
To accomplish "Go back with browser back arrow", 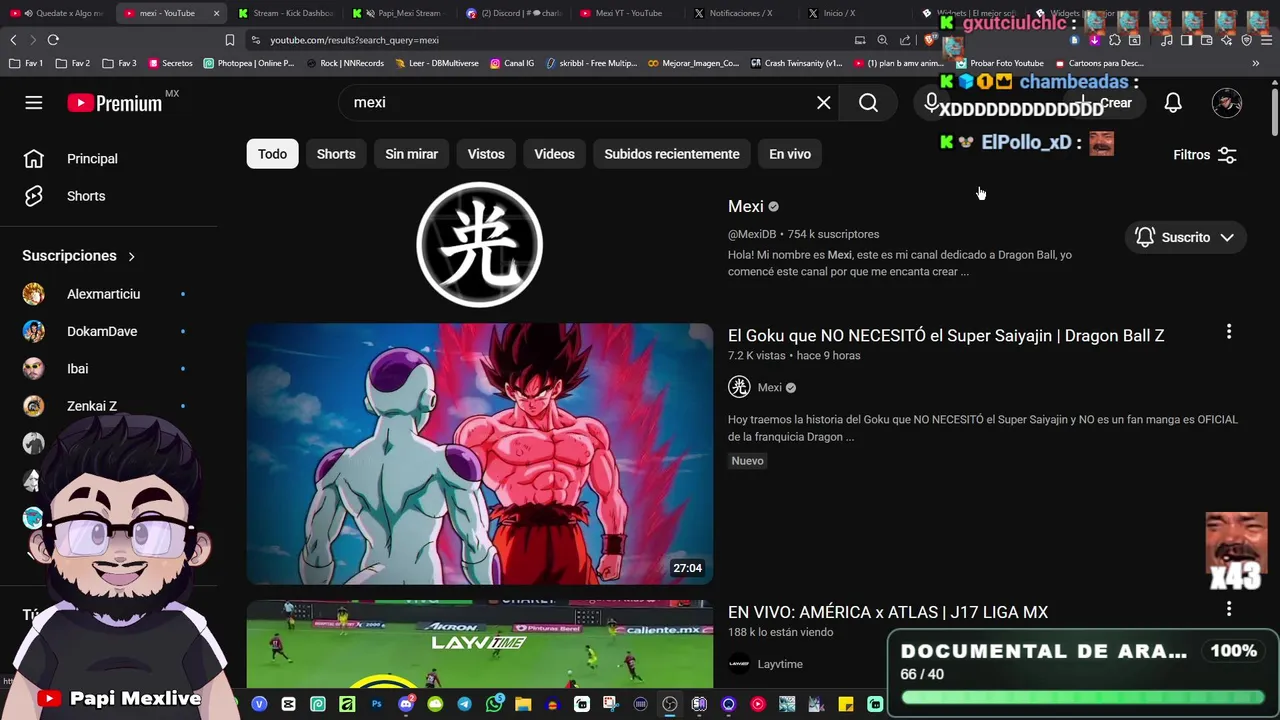I will pyautogui.click(x=13, y=40).
